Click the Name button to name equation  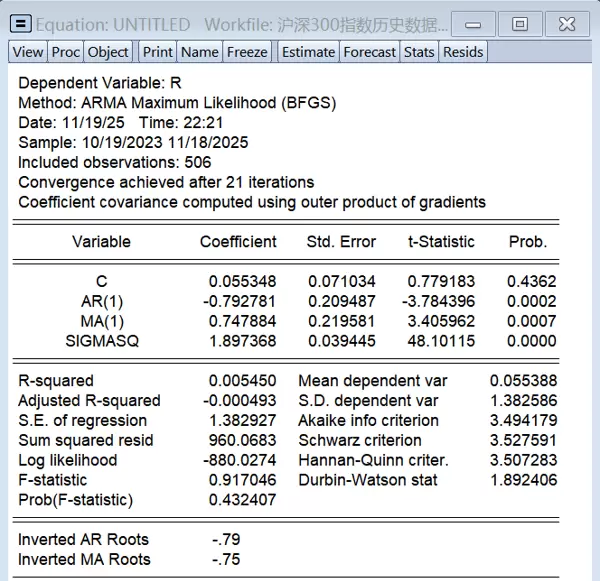coord(200,52)
